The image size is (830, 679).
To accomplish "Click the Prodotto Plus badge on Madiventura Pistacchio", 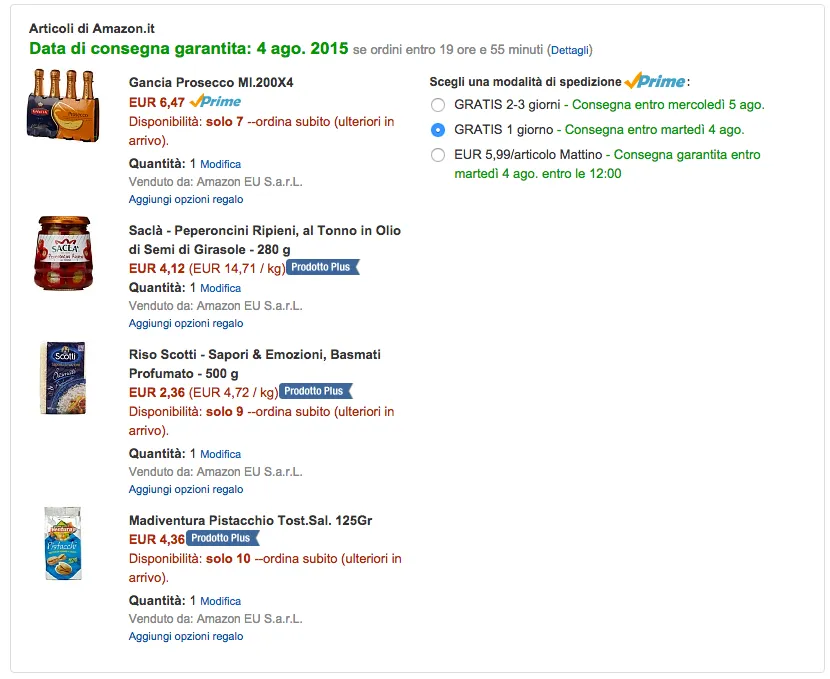I will coord(222,537).
